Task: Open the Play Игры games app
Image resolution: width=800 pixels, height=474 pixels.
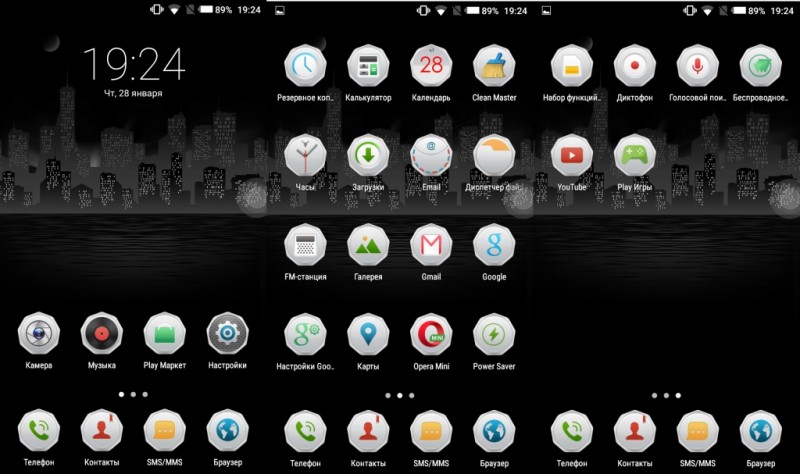Action: pos(635,156)
